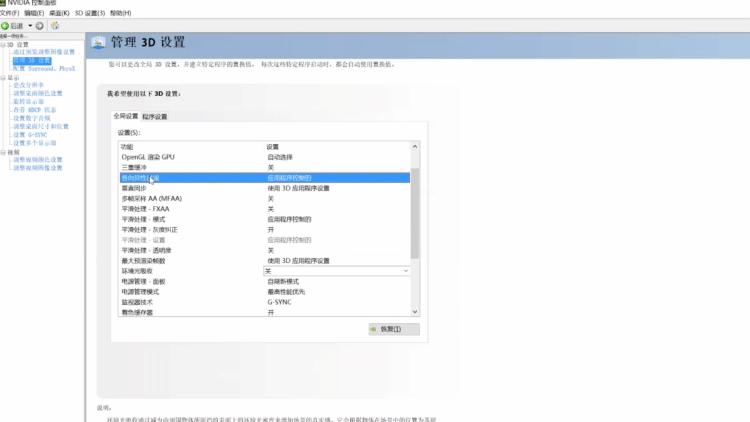Open 更改分辨率 in the tree

[x=28, y=85]
